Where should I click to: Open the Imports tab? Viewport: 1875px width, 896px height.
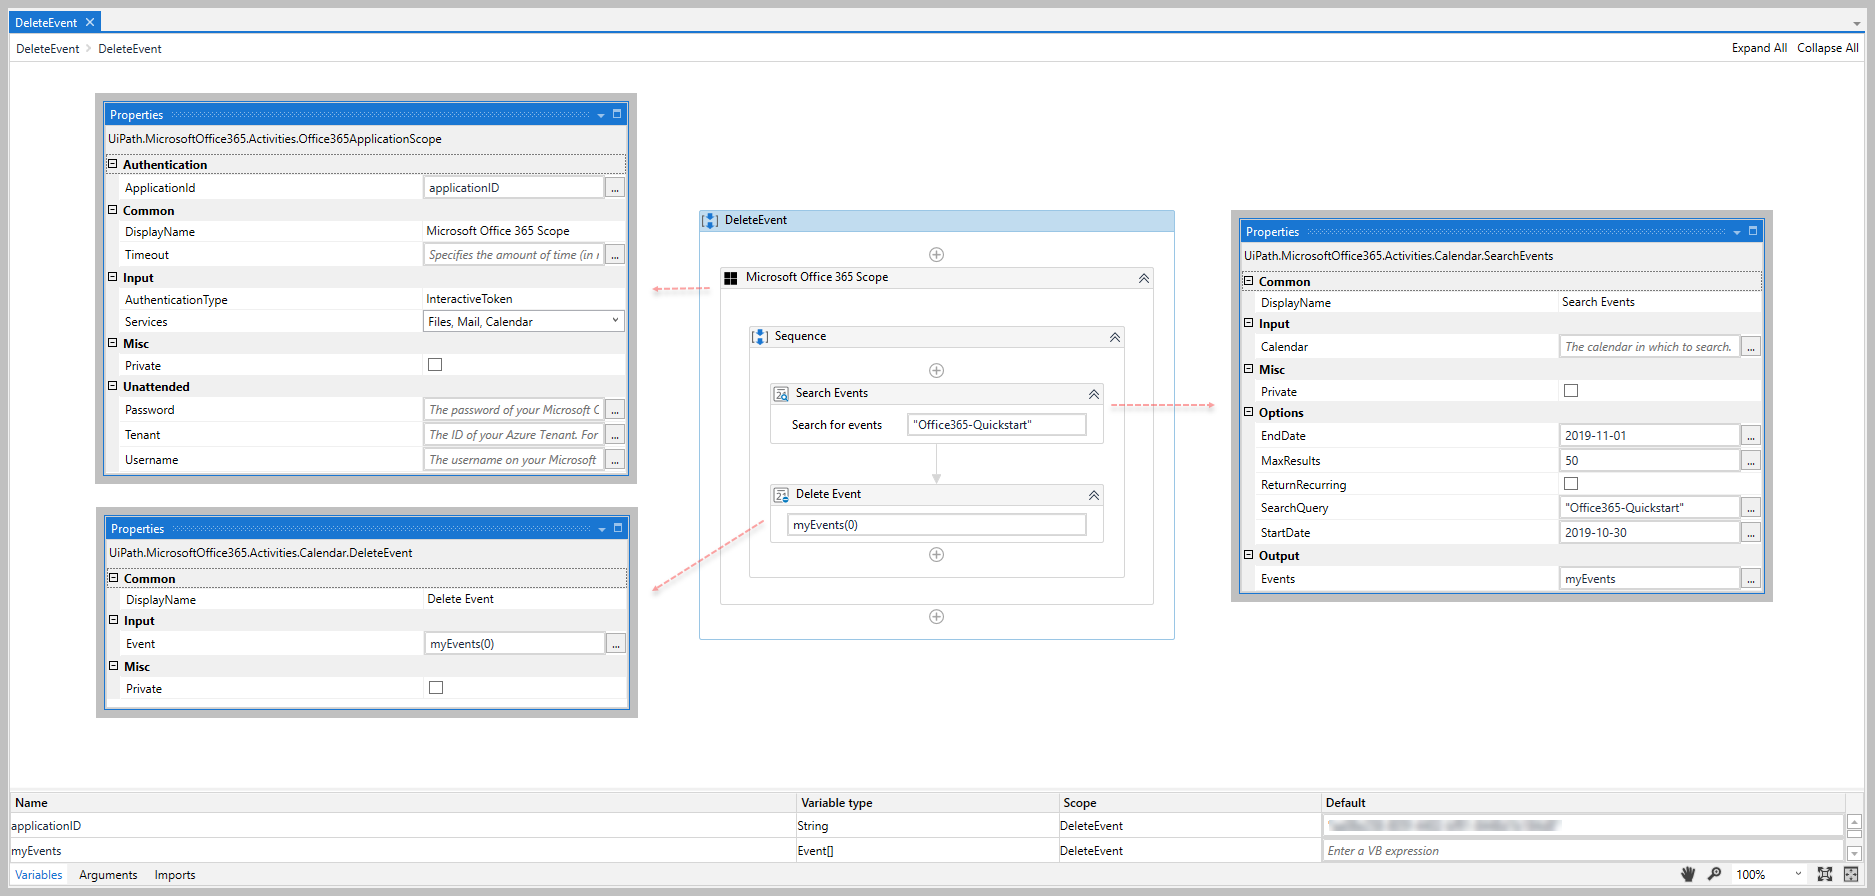point(175,875)
